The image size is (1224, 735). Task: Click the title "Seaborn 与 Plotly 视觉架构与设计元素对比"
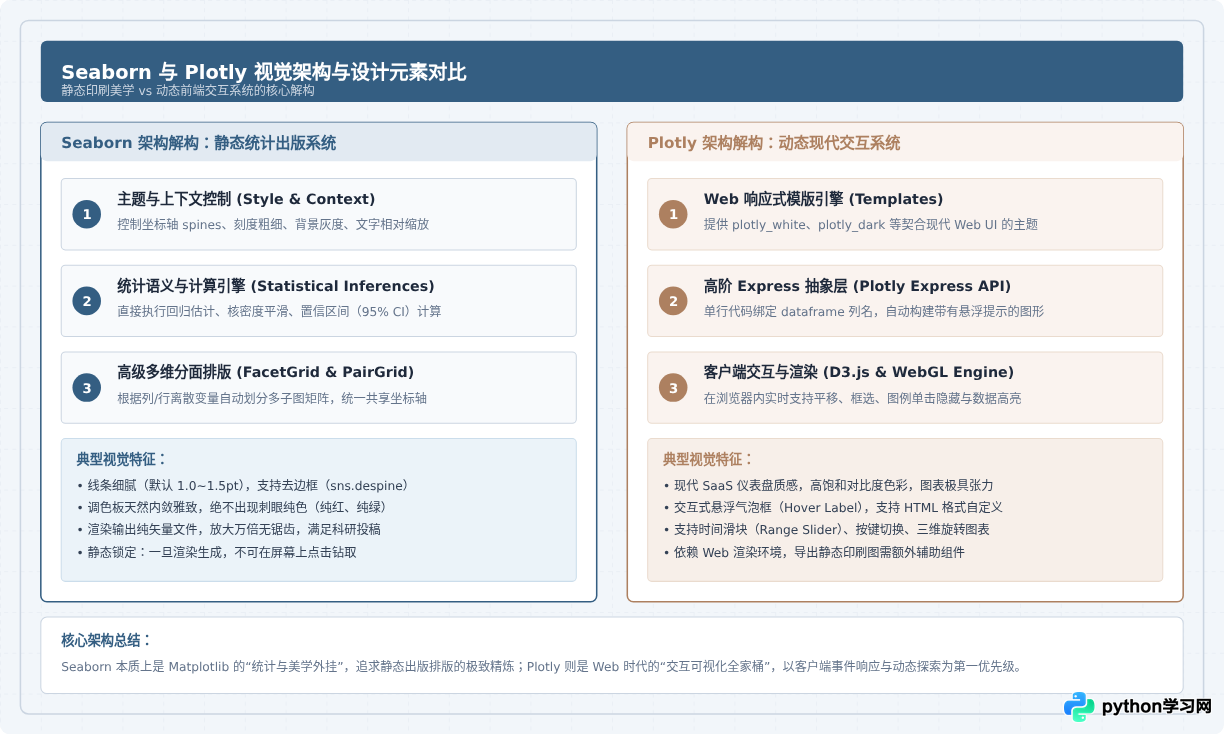(264, 72)
